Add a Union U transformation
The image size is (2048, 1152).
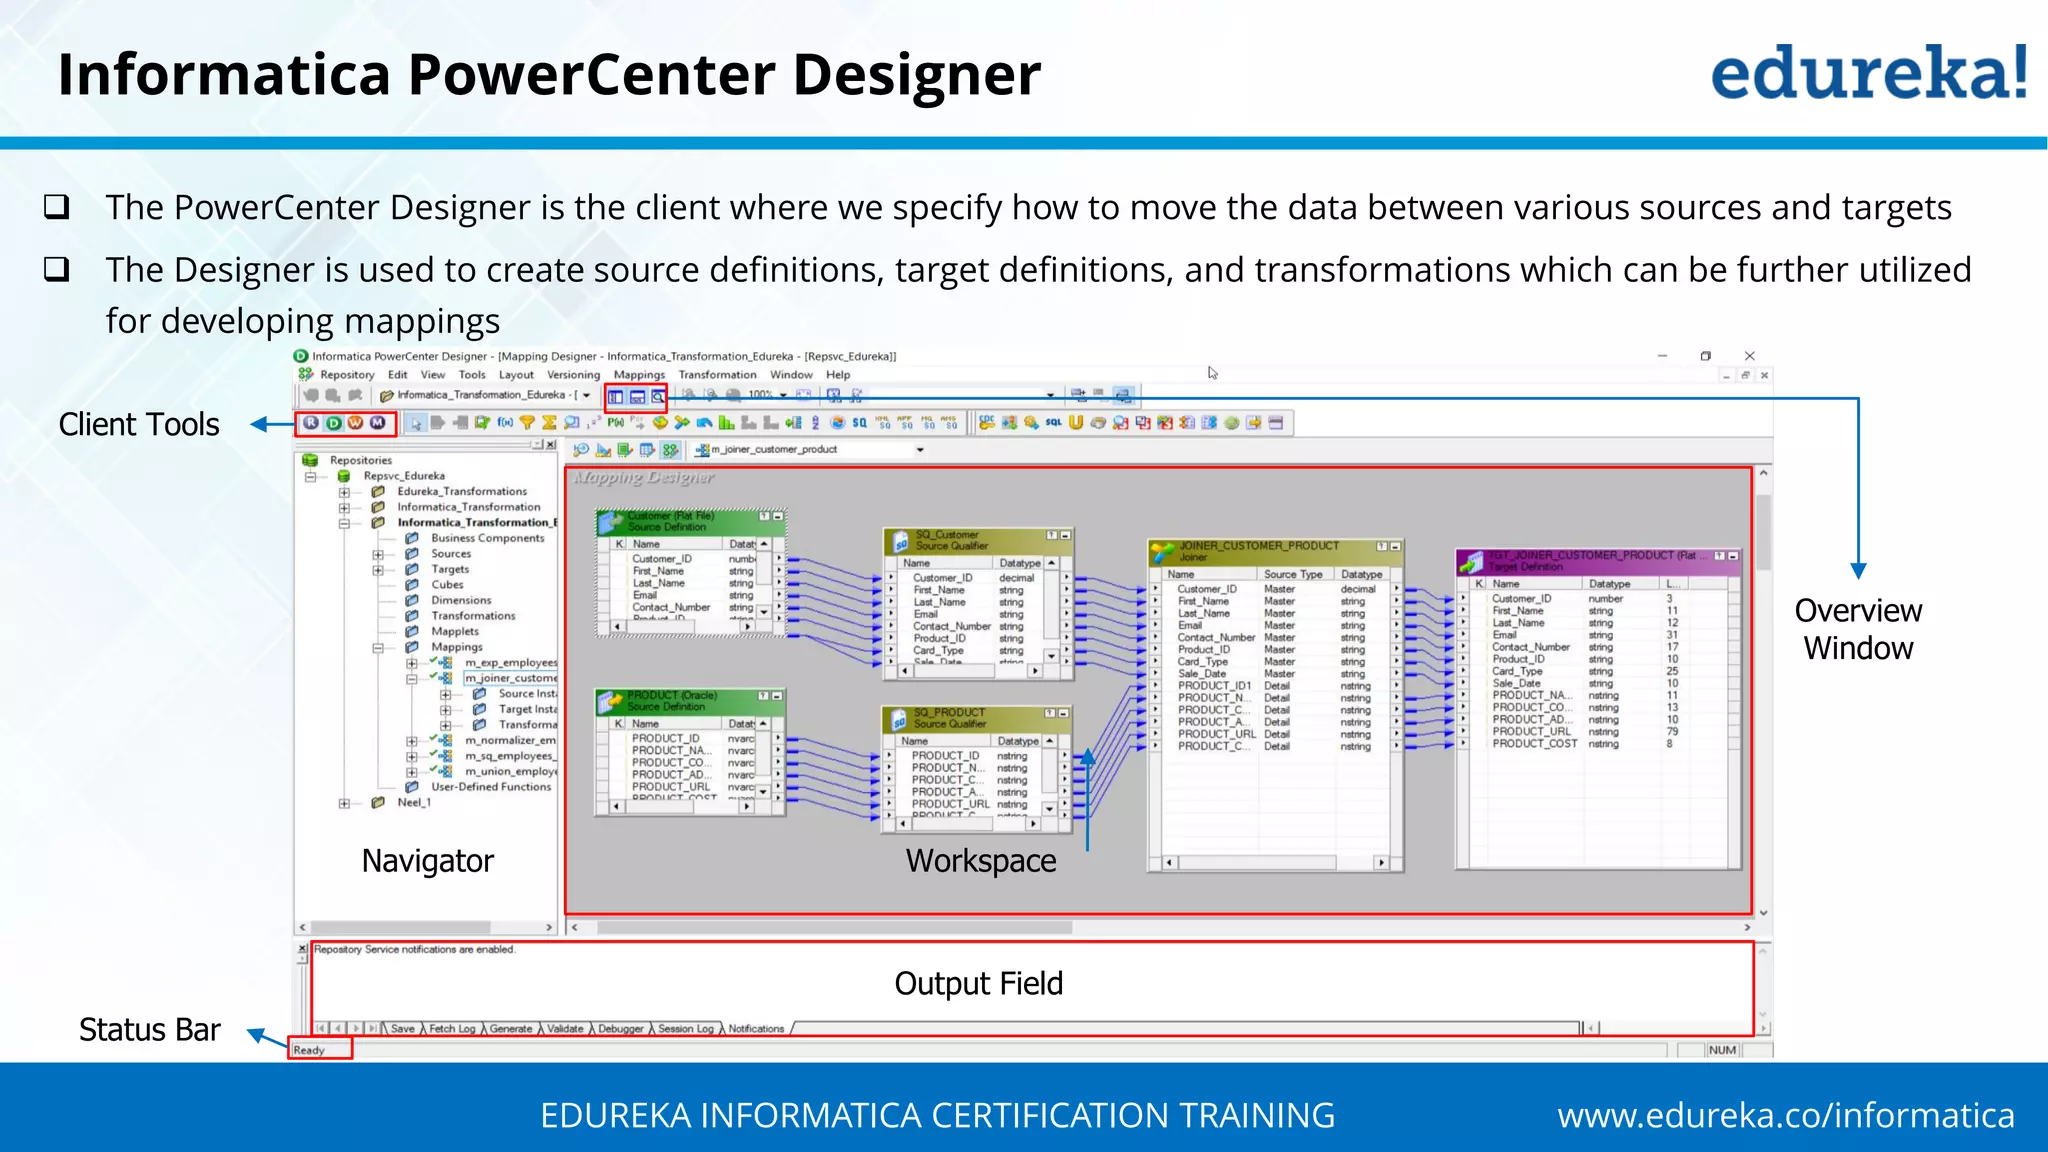click(x=1075, y=423)
